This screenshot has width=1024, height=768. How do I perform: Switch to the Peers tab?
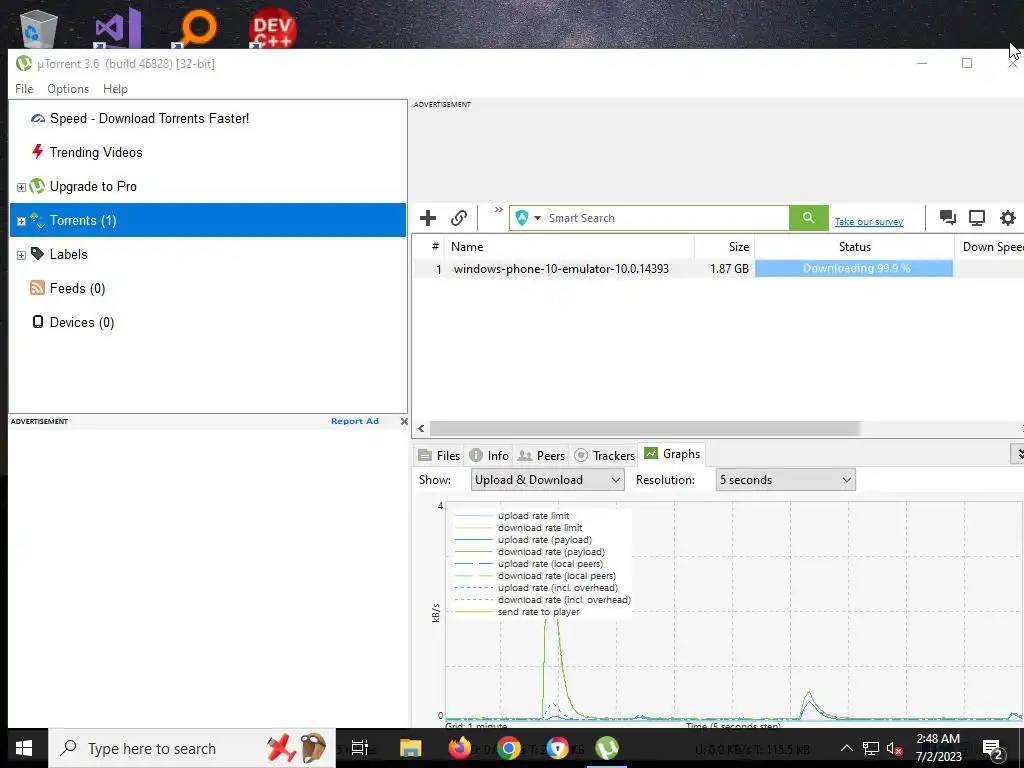tap(541, 455)
